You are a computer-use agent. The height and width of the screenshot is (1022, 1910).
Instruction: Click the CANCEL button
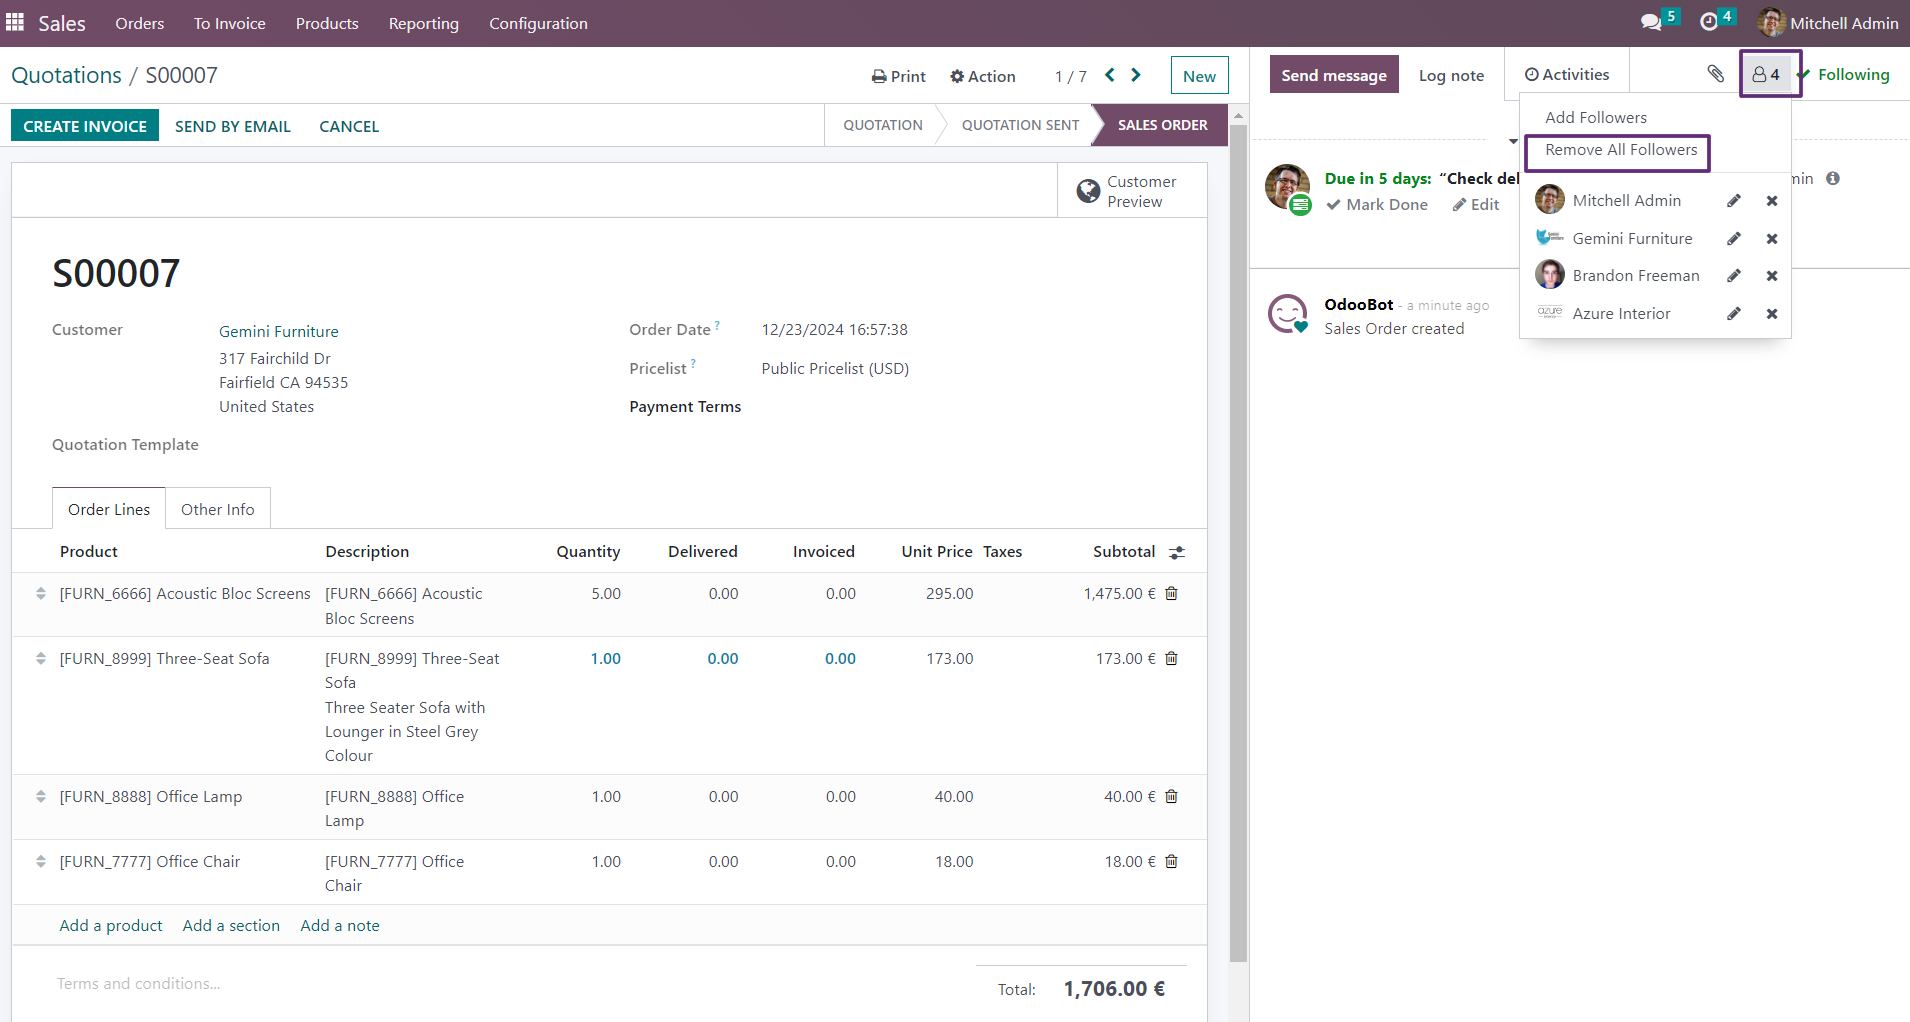tap(349, 126)
